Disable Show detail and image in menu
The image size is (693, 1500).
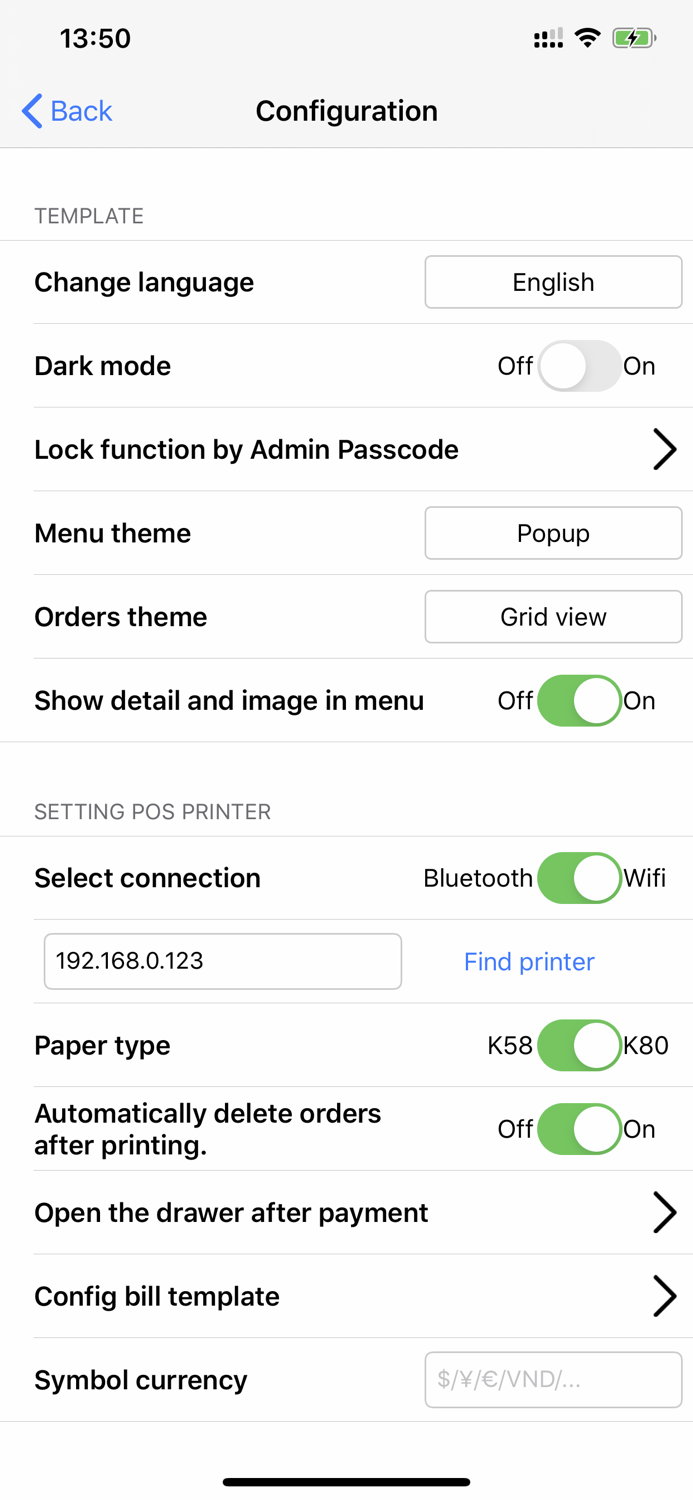578,700
